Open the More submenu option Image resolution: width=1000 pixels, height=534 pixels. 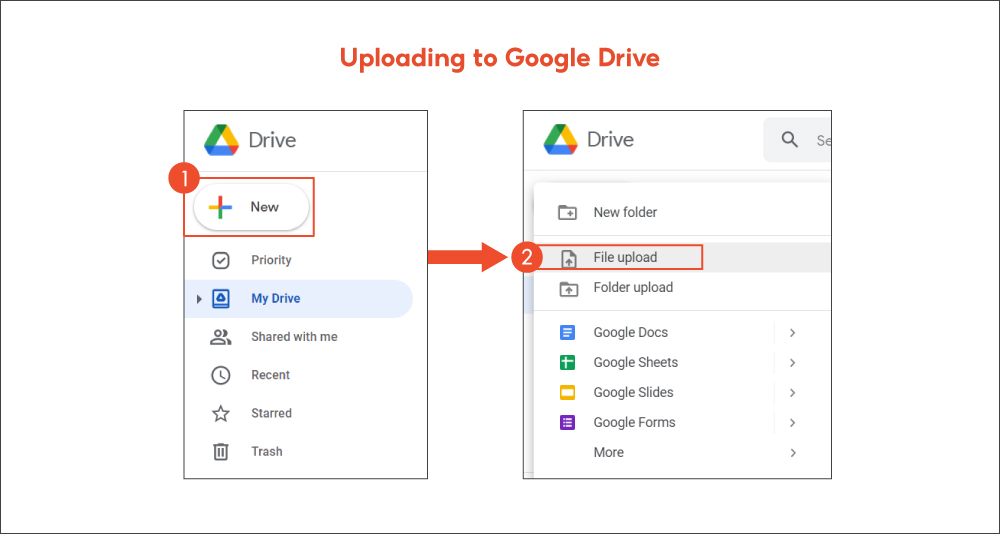608,452
